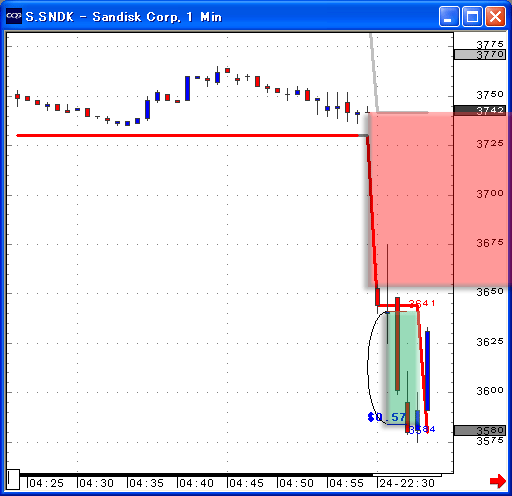The width and height of the screenshot is (512, 496).
Task: Click the 3650 price label
Action: tap(490, 292)
